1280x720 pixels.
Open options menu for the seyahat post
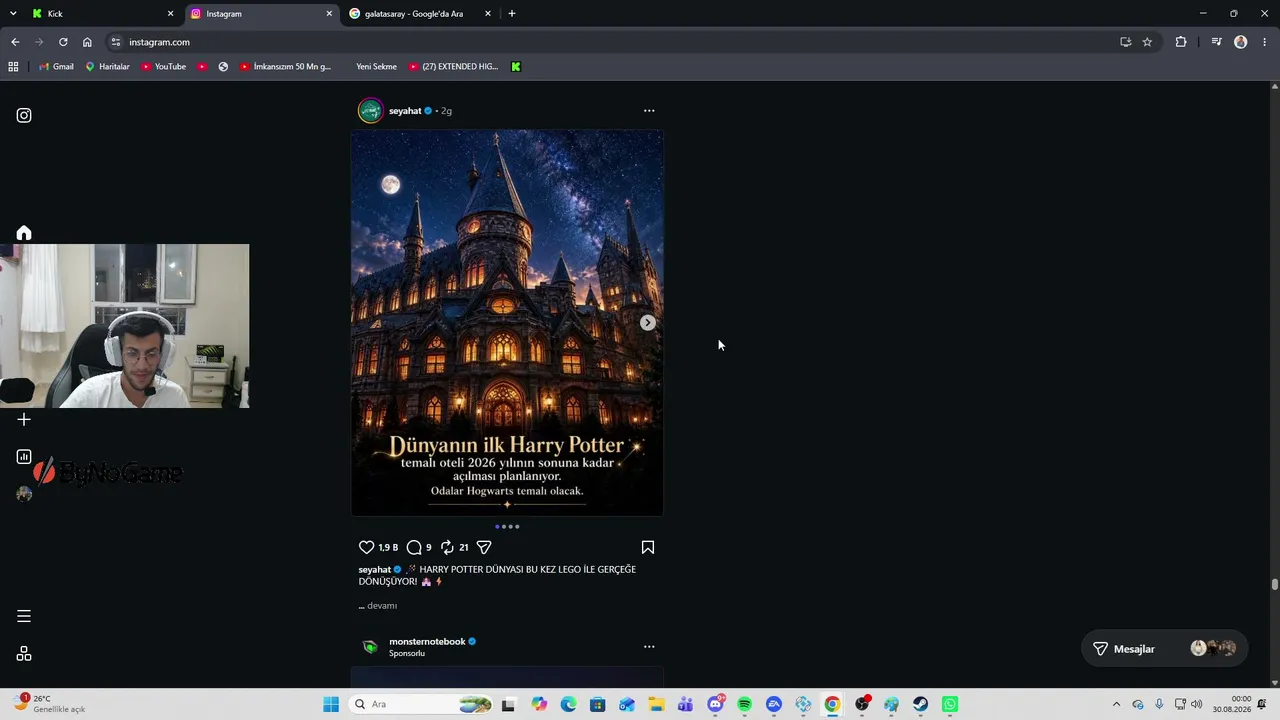(x=649, y=111)
